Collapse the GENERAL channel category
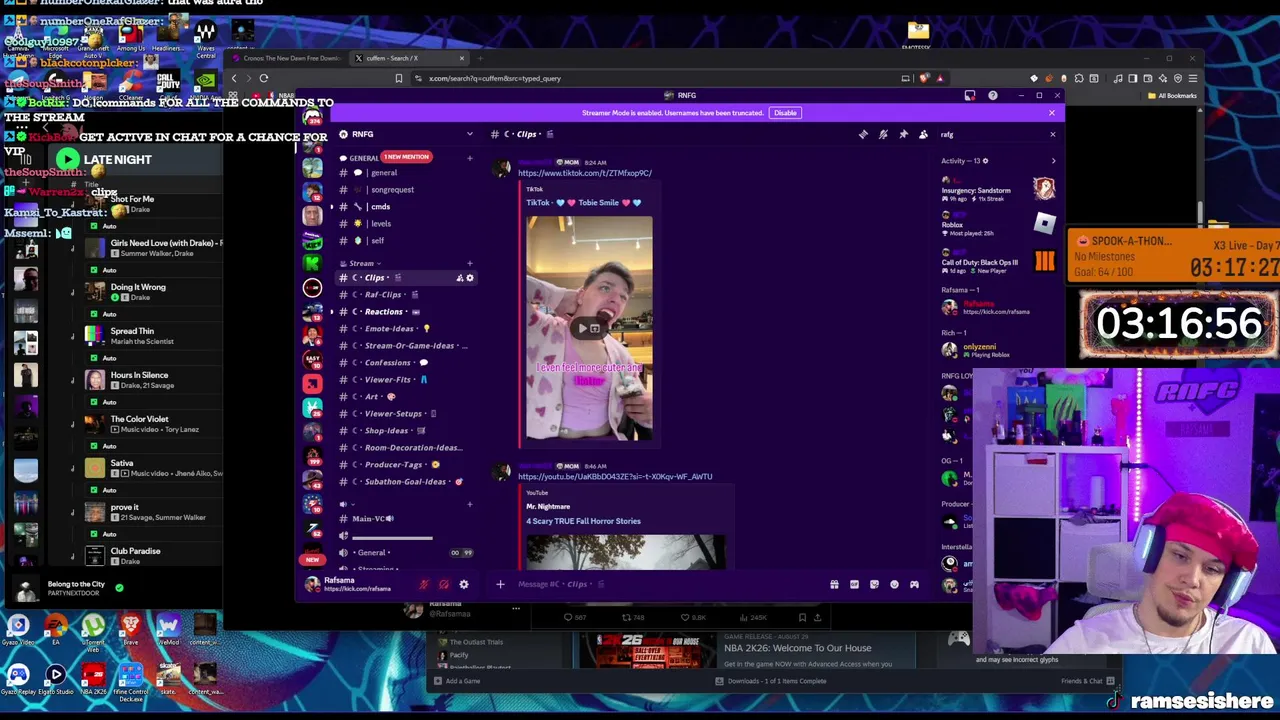 click(x=364, y=158)
